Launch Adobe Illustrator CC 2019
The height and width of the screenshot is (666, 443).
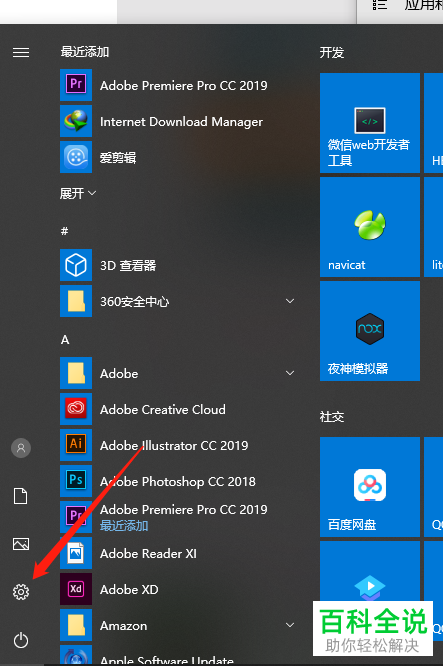tap(178, 445)
